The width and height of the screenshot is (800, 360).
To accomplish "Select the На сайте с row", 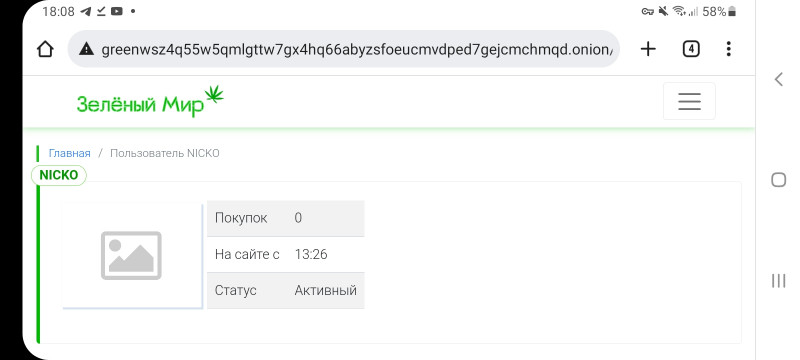I will pos(286,254).
